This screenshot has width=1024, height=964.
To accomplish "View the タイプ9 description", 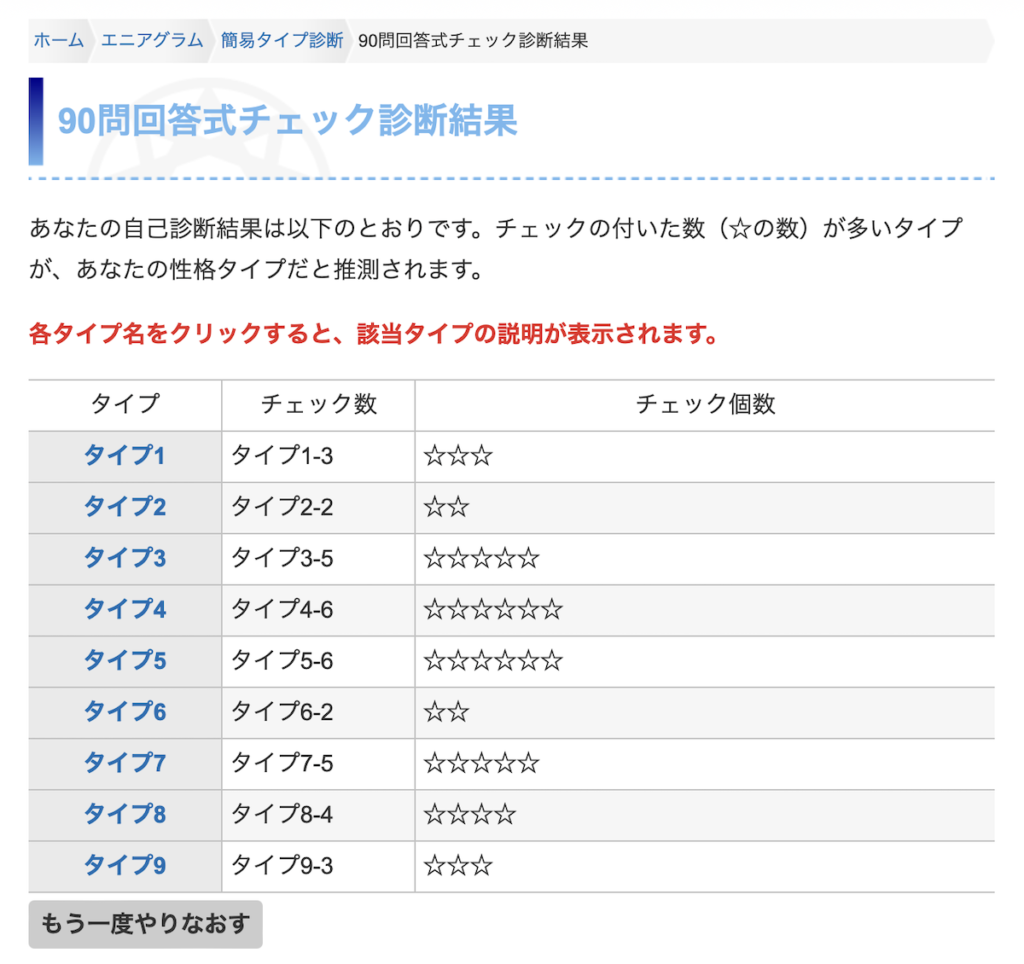I will [124, 865].
